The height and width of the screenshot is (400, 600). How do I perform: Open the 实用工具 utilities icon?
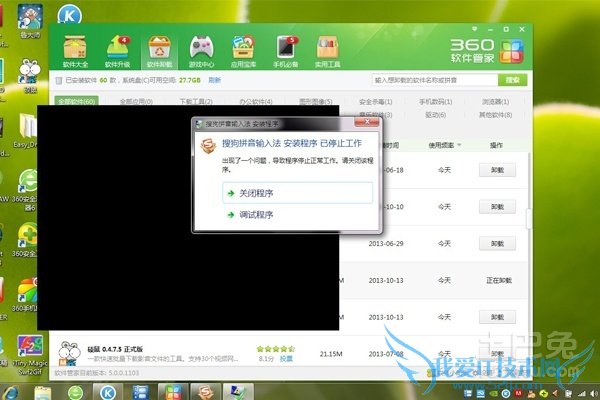[x=328, y=52]
